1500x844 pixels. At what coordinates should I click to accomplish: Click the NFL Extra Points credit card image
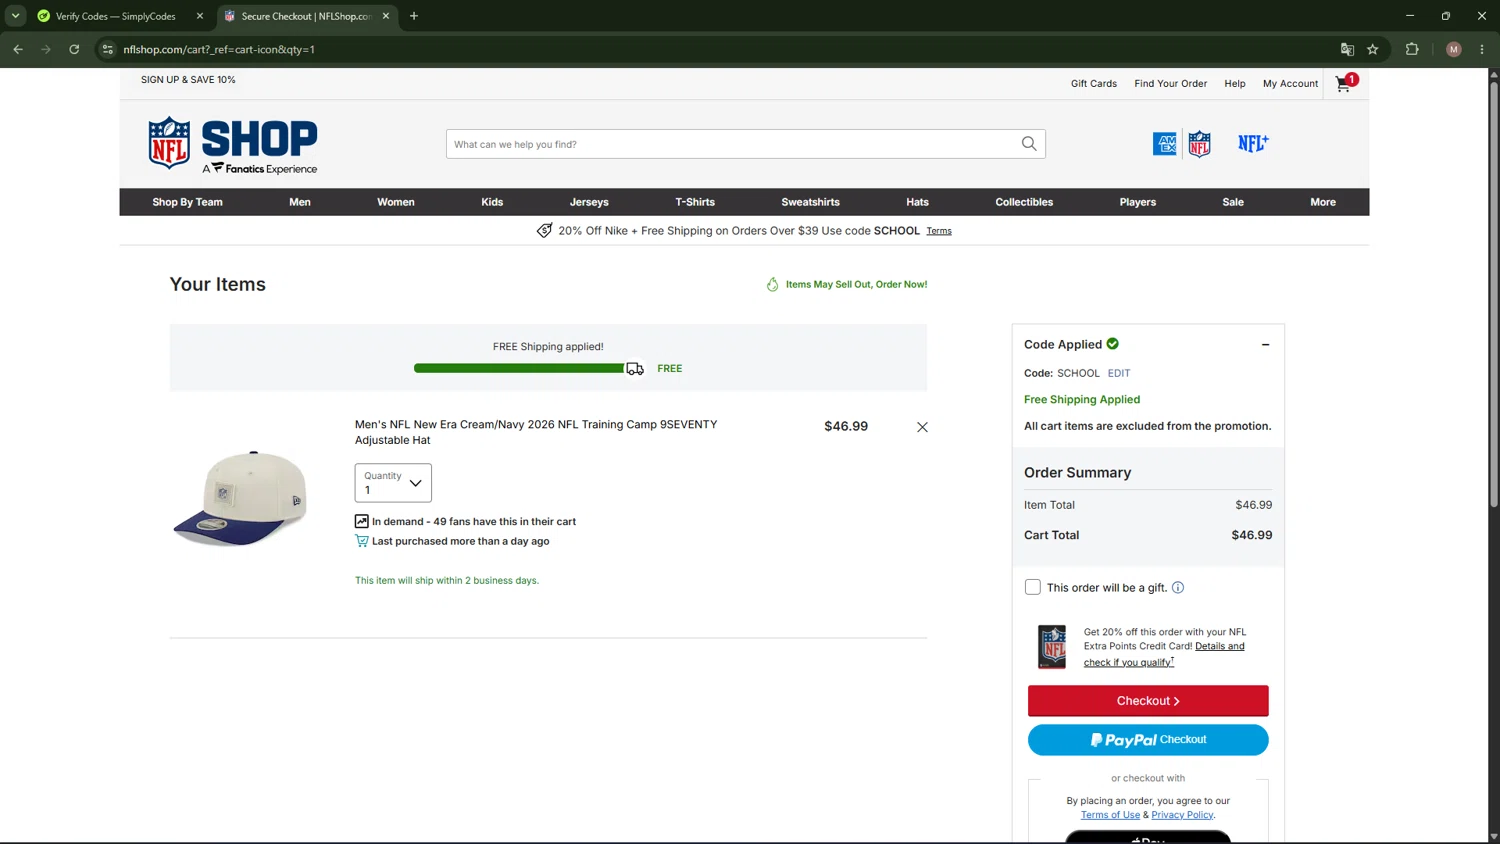tap(1052, 647)
